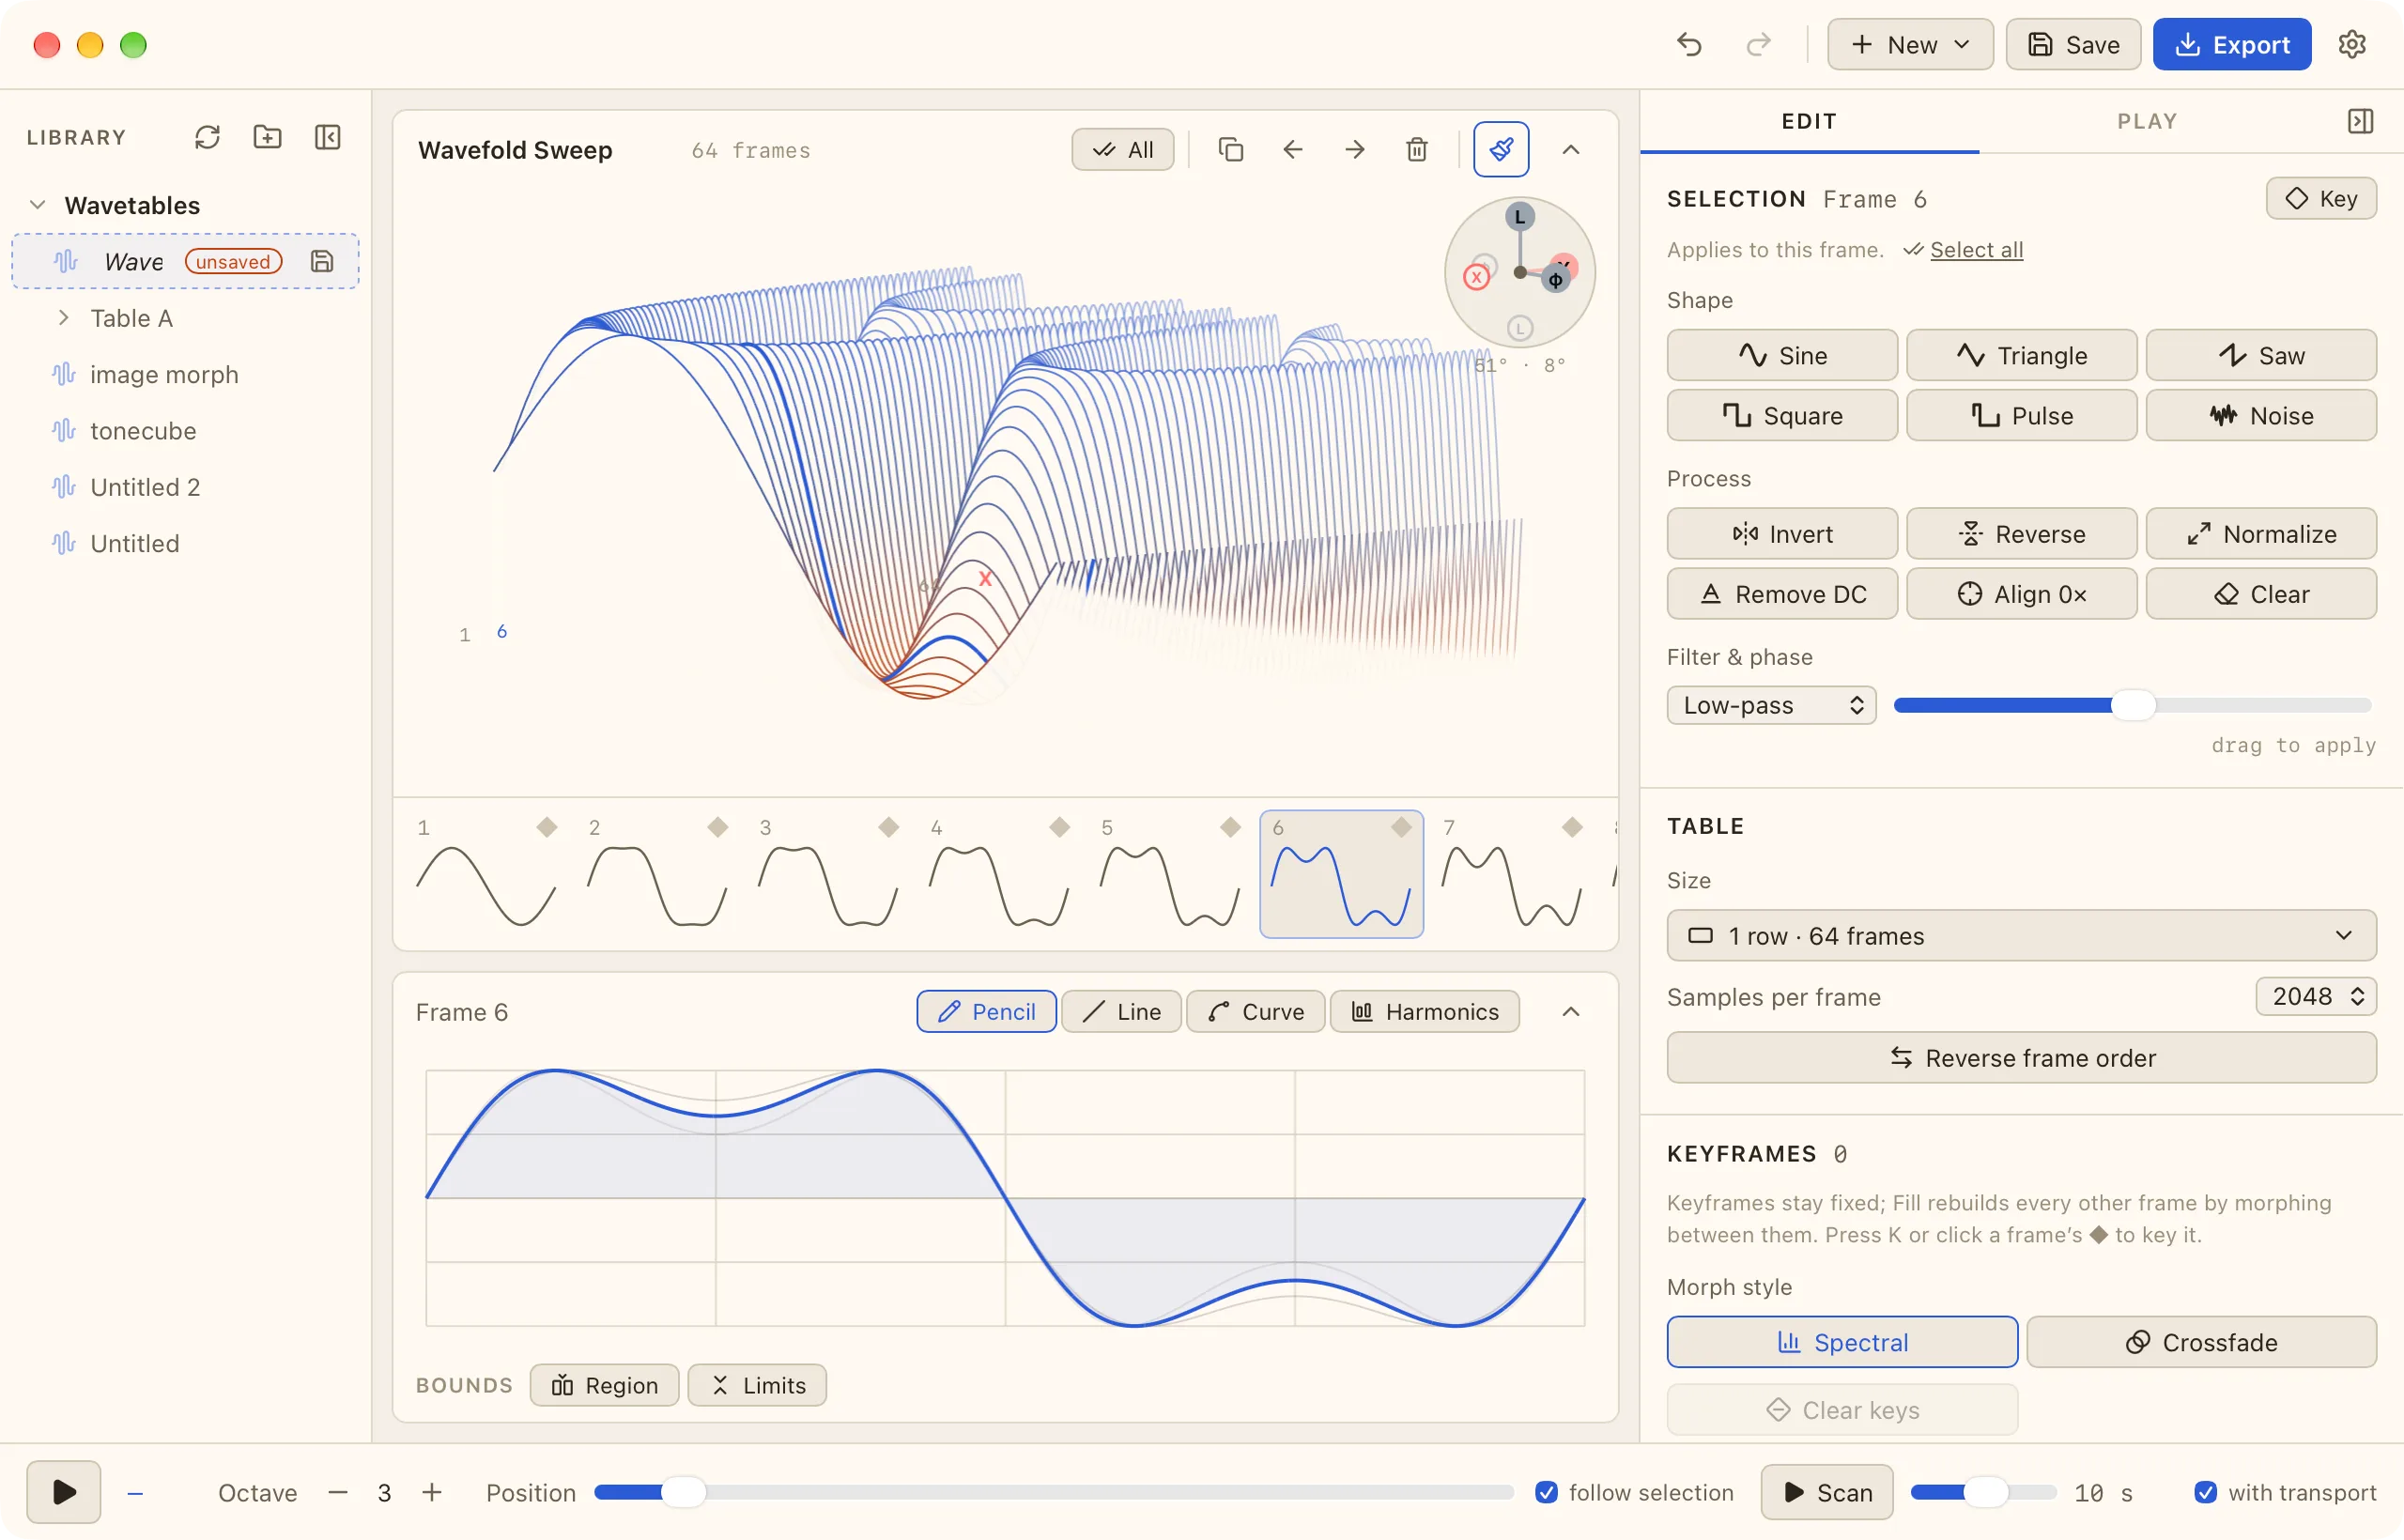Viewport: 2404px width, 1540px height.
Task: Click the redo arrow icon
Action: coord(1758,45)
